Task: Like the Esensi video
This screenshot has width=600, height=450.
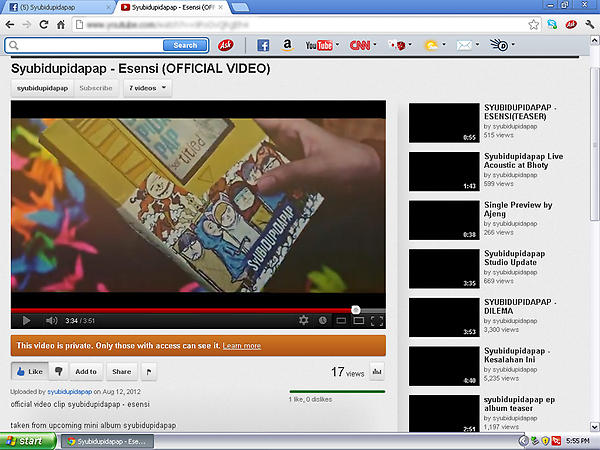Action: pyautogui.click(x=30, y=371)
